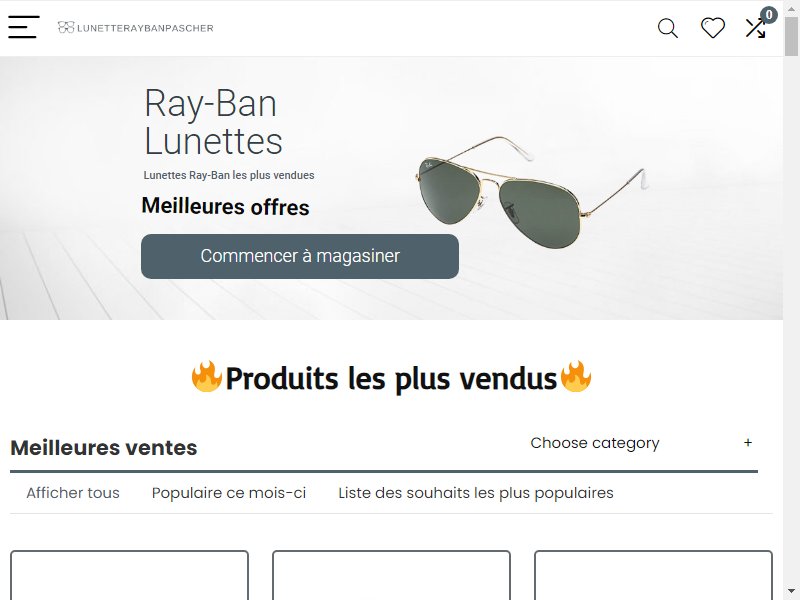Image resolution: width=800 pixels, height=600 pixels.
Task: Open the compare shuffle arrows icon
Action: [755, 29]
